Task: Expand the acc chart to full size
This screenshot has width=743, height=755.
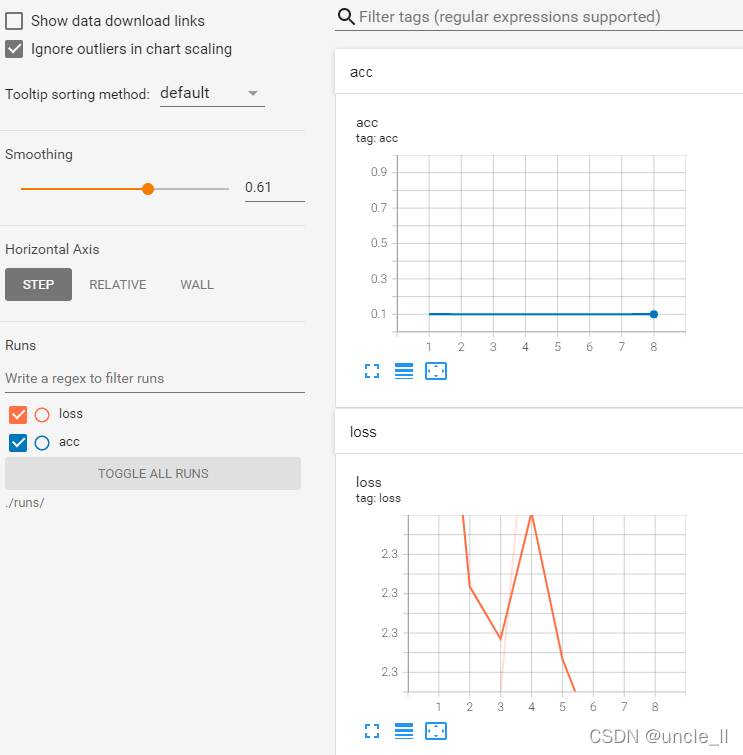Action: point(372,371)
